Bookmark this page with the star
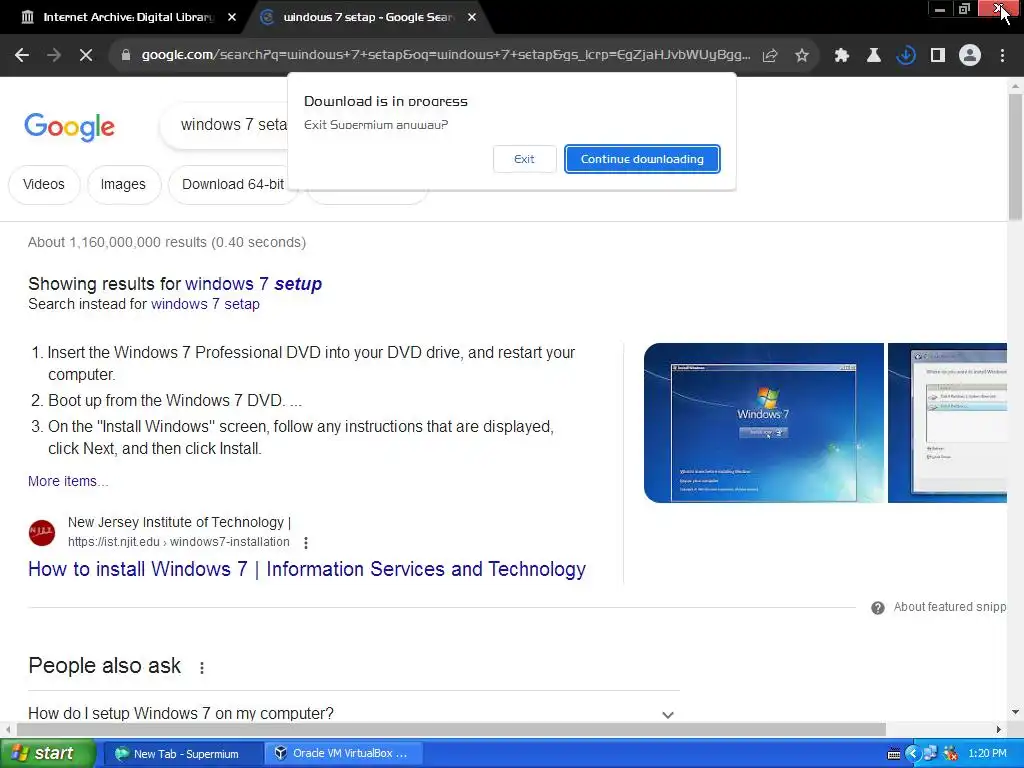Image resolution: width=1024 pixels, height=768 pixels. (802, 56)
